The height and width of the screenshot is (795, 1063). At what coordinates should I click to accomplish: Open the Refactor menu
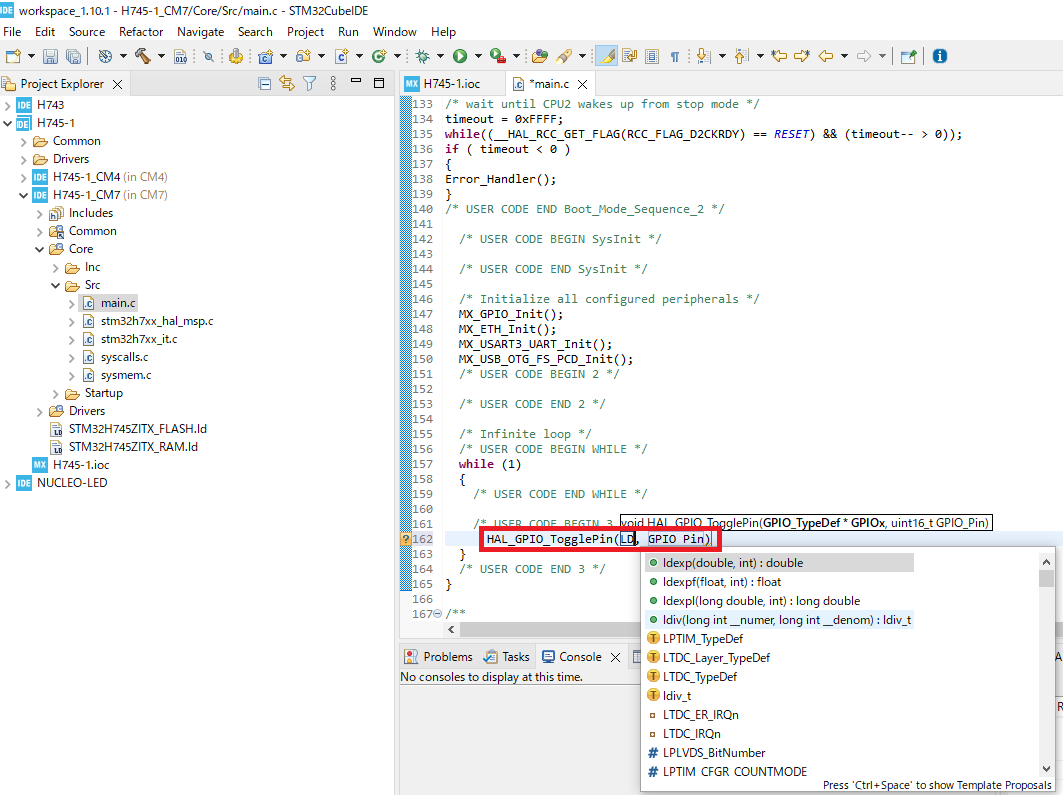[141, 32]
